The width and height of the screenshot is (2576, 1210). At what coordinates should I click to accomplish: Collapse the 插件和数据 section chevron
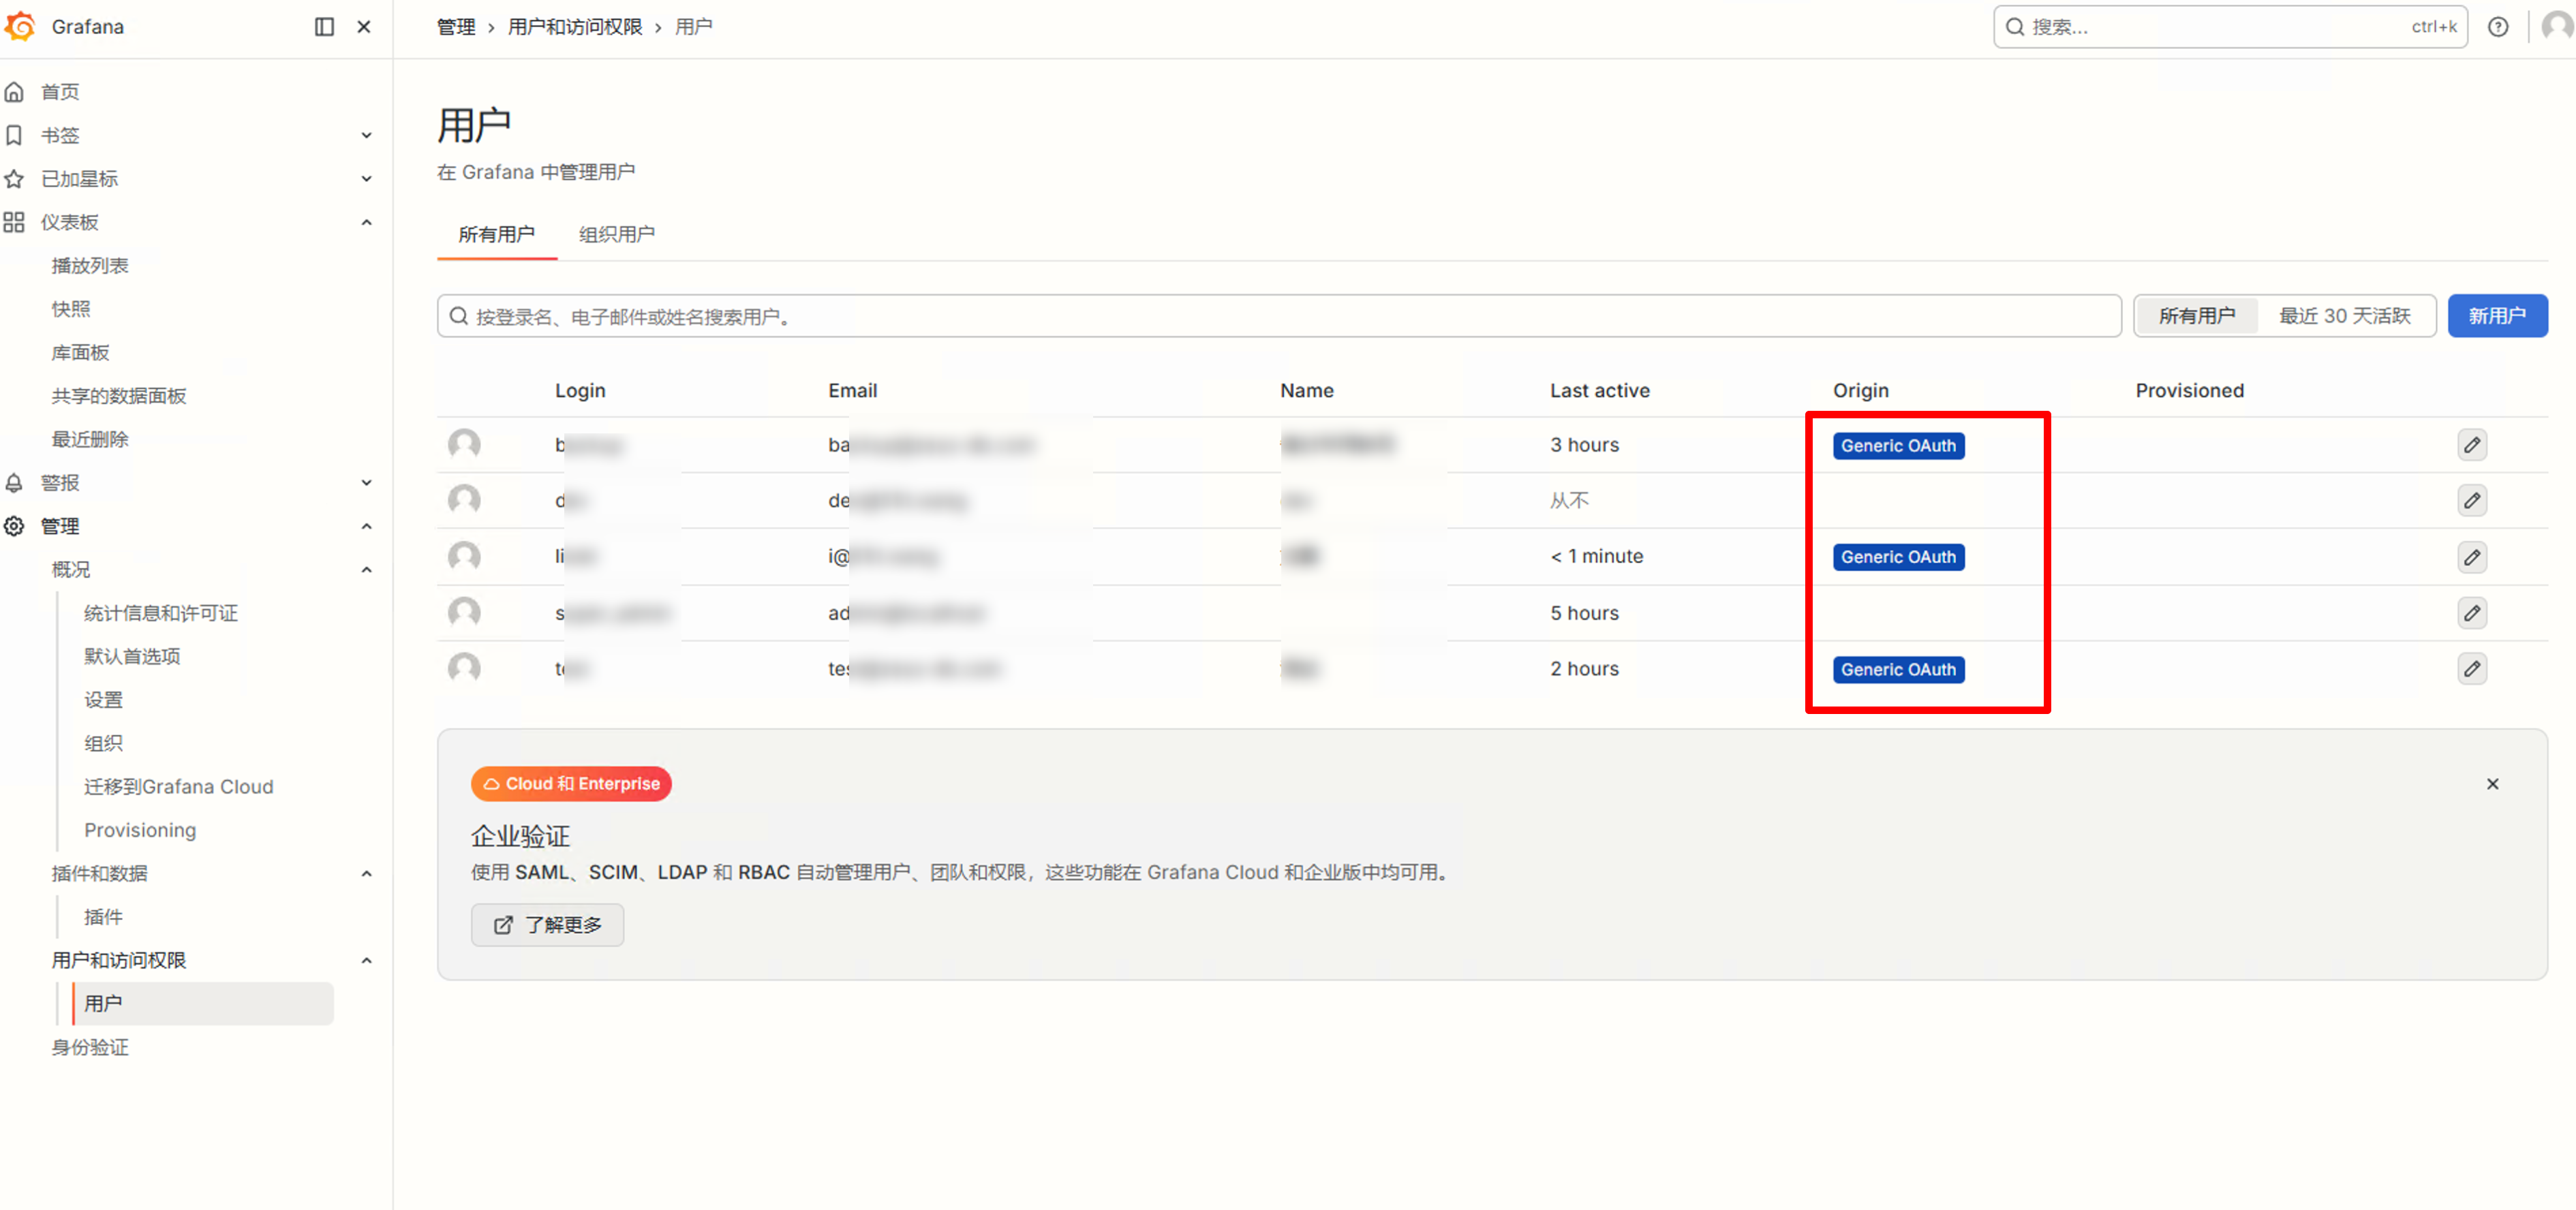[x=366, y=874]
